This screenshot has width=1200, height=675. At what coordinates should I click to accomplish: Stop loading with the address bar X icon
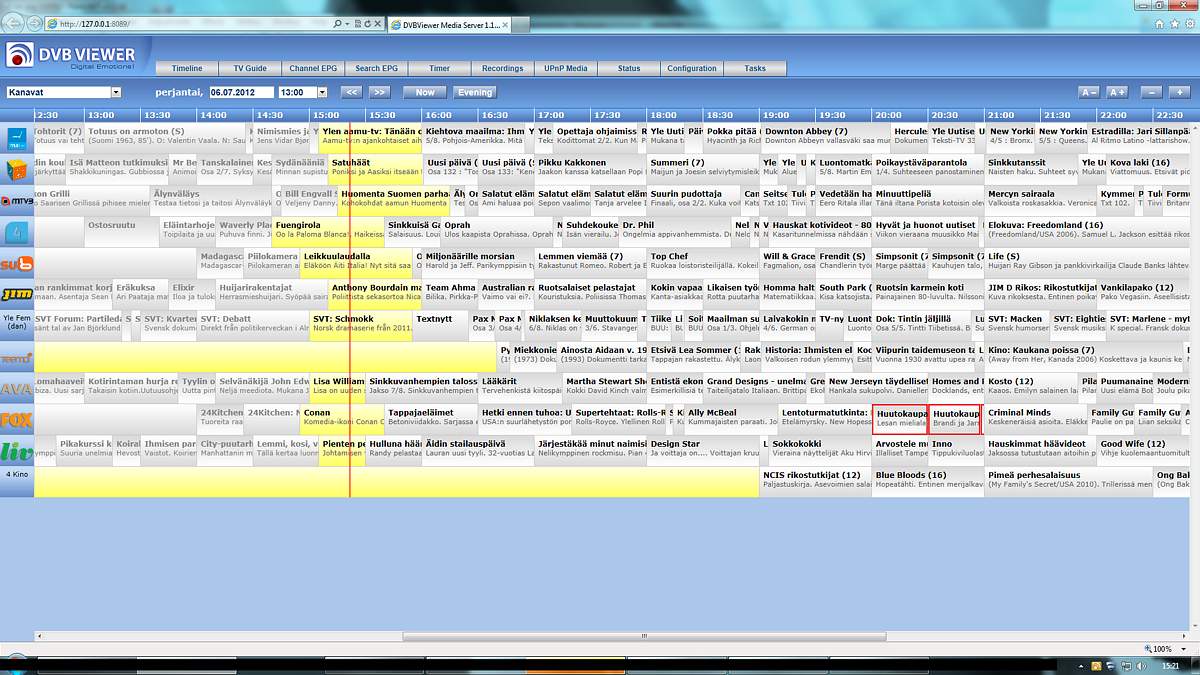[377, 23]
